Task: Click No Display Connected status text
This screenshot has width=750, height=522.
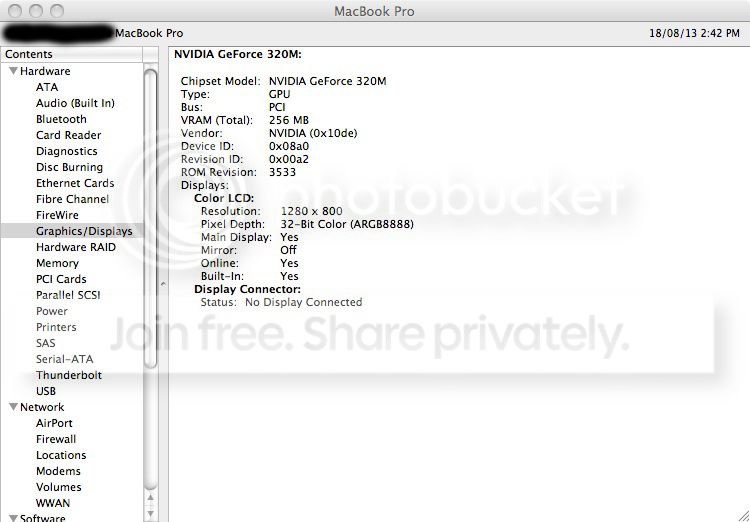Action: coord(303,302)
